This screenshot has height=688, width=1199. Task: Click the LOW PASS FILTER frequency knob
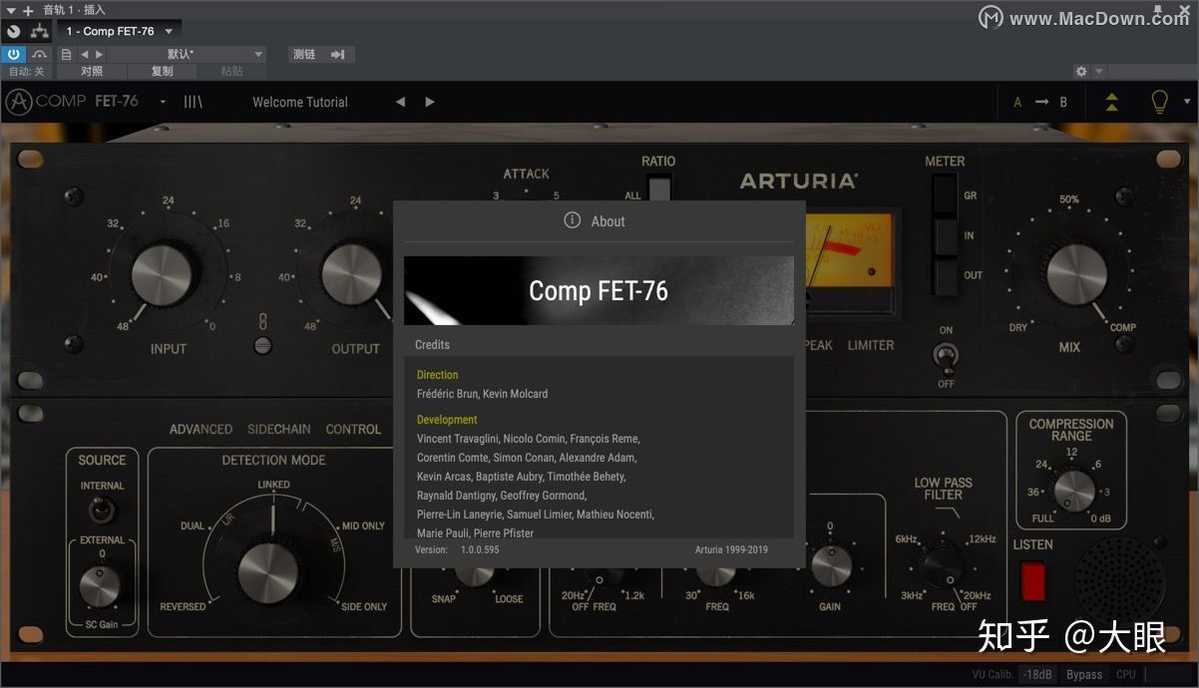pos(943,566)
